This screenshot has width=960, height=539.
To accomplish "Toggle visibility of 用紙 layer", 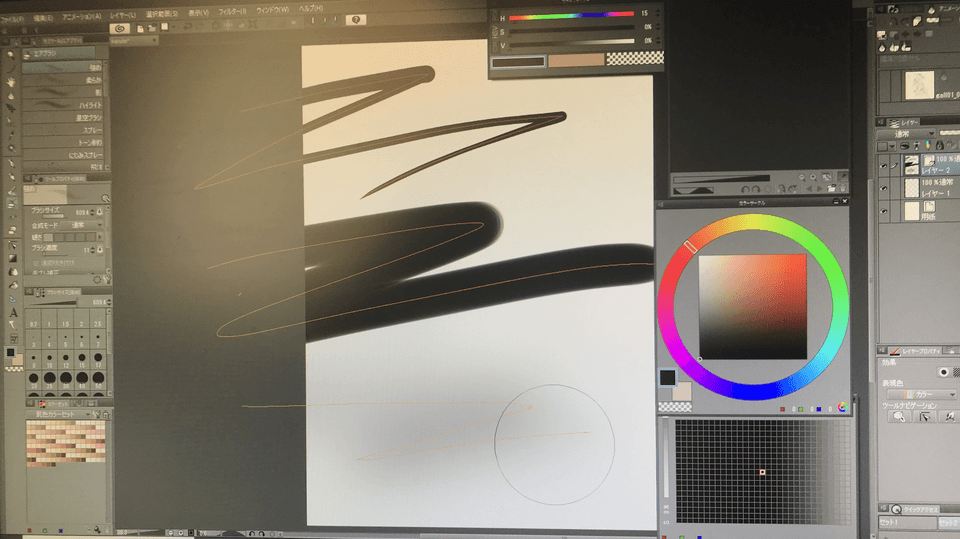I will click(x=883, y=211).
